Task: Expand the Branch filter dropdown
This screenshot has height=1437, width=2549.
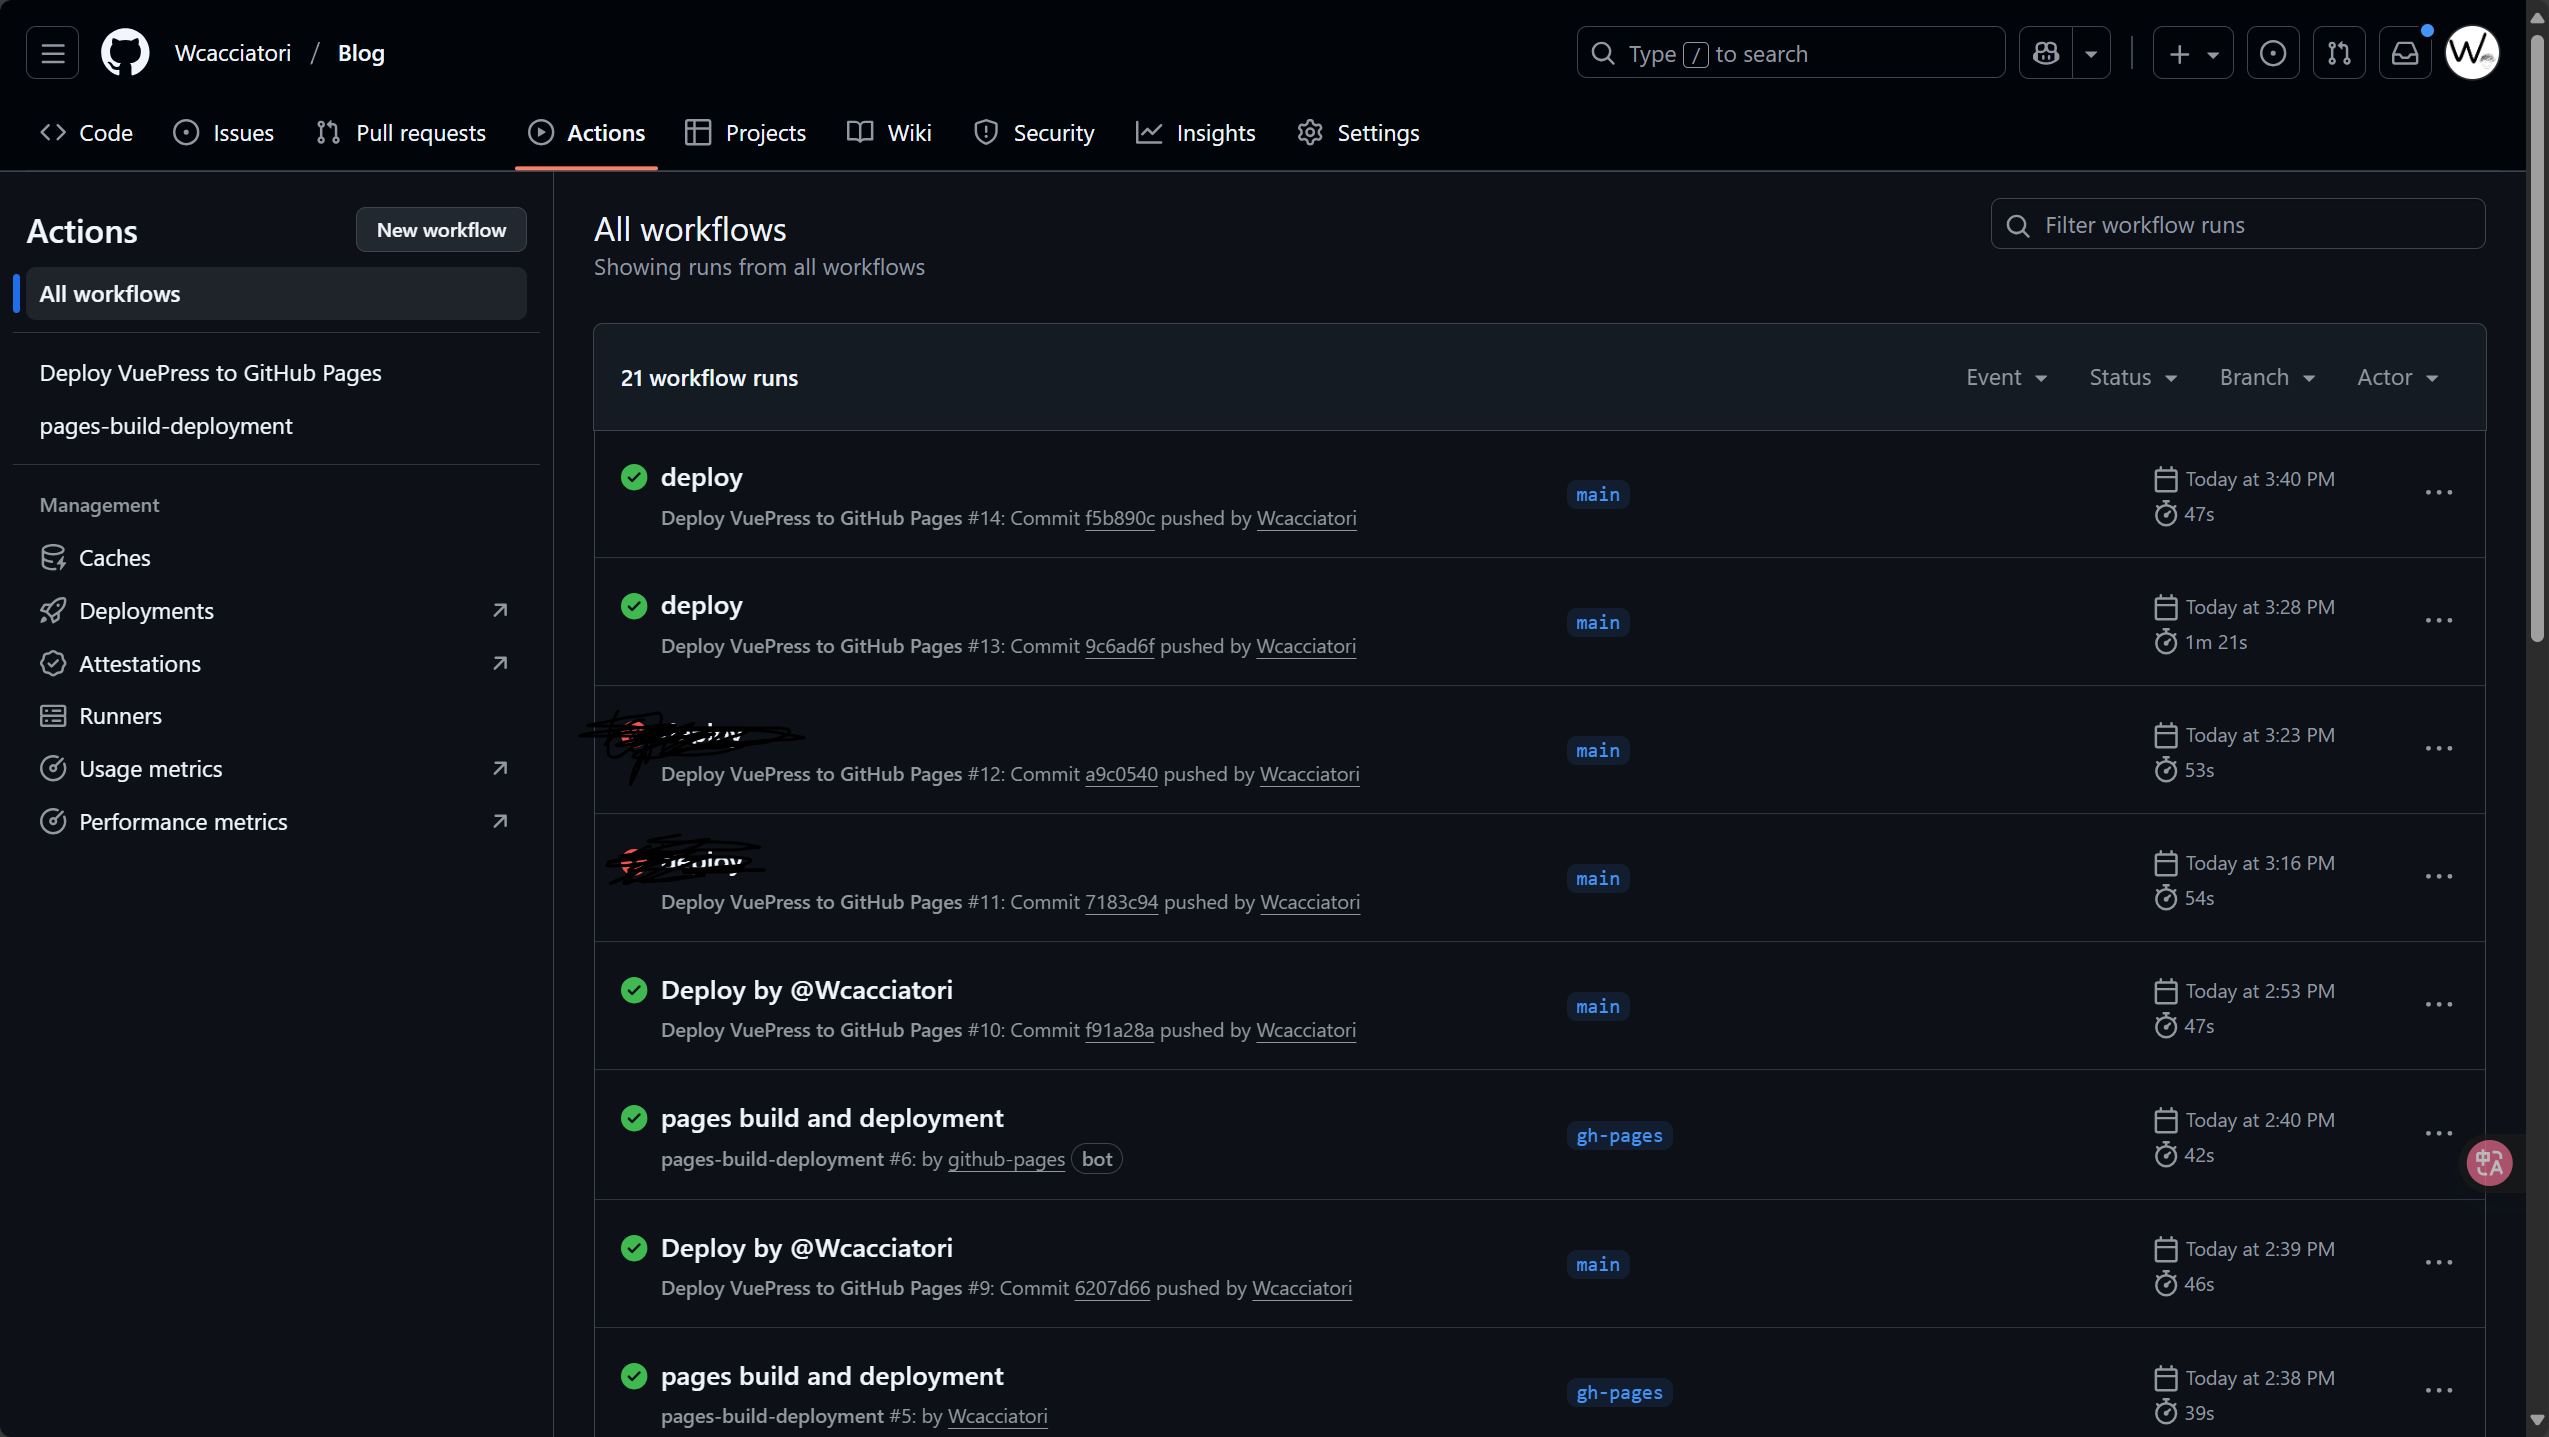Action: pyautogui.click(x=2266, y=377)
